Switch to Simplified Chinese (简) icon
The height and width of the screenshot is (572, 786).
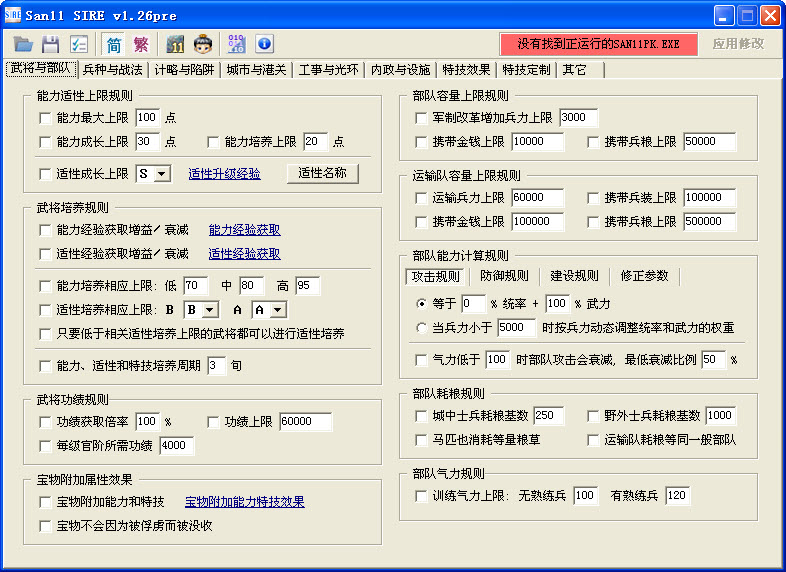coord(114,44)
